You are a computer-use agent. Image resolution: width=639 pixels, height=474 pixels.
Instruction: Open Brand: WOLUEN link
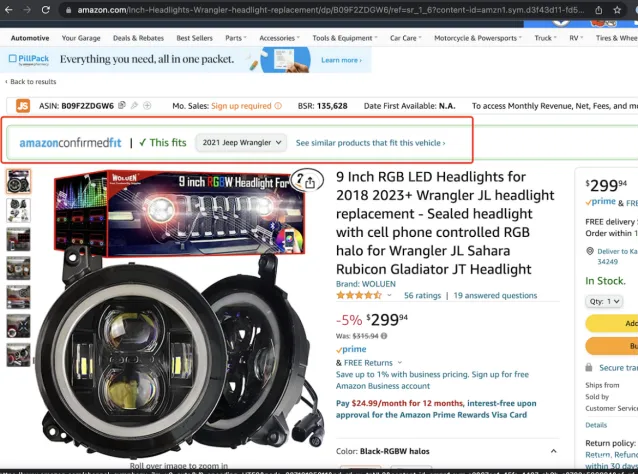366,284
